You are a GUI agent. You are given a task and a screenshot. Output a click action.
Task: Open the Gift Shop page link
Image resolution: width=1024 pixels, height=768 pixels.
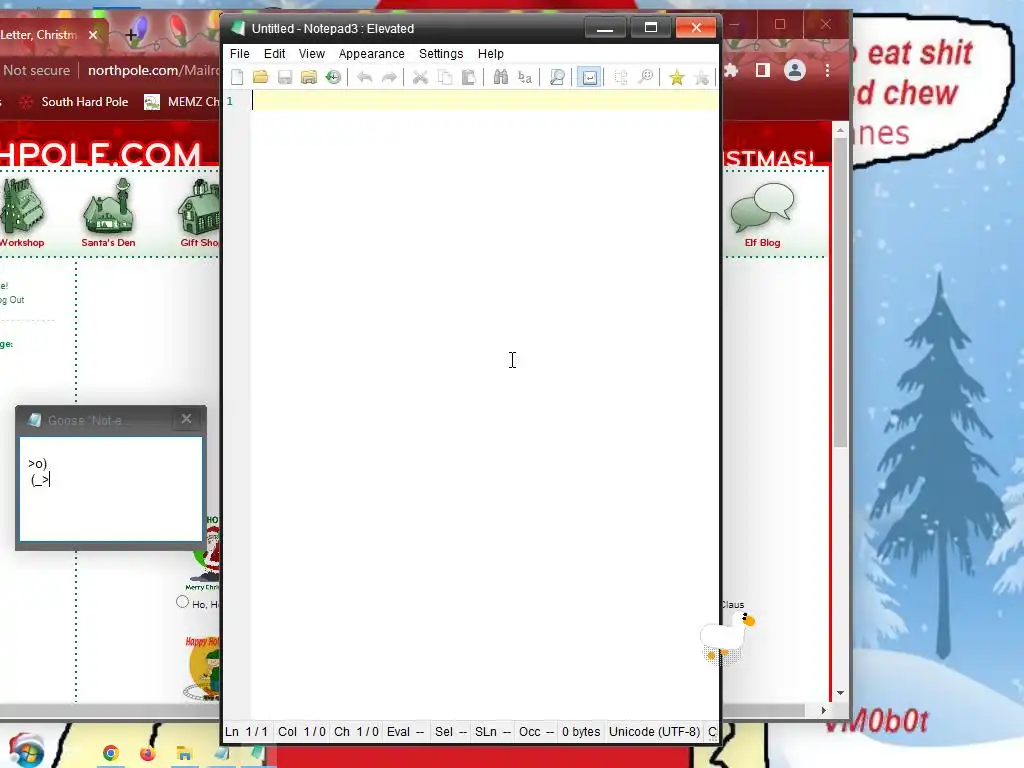point(199,214)
